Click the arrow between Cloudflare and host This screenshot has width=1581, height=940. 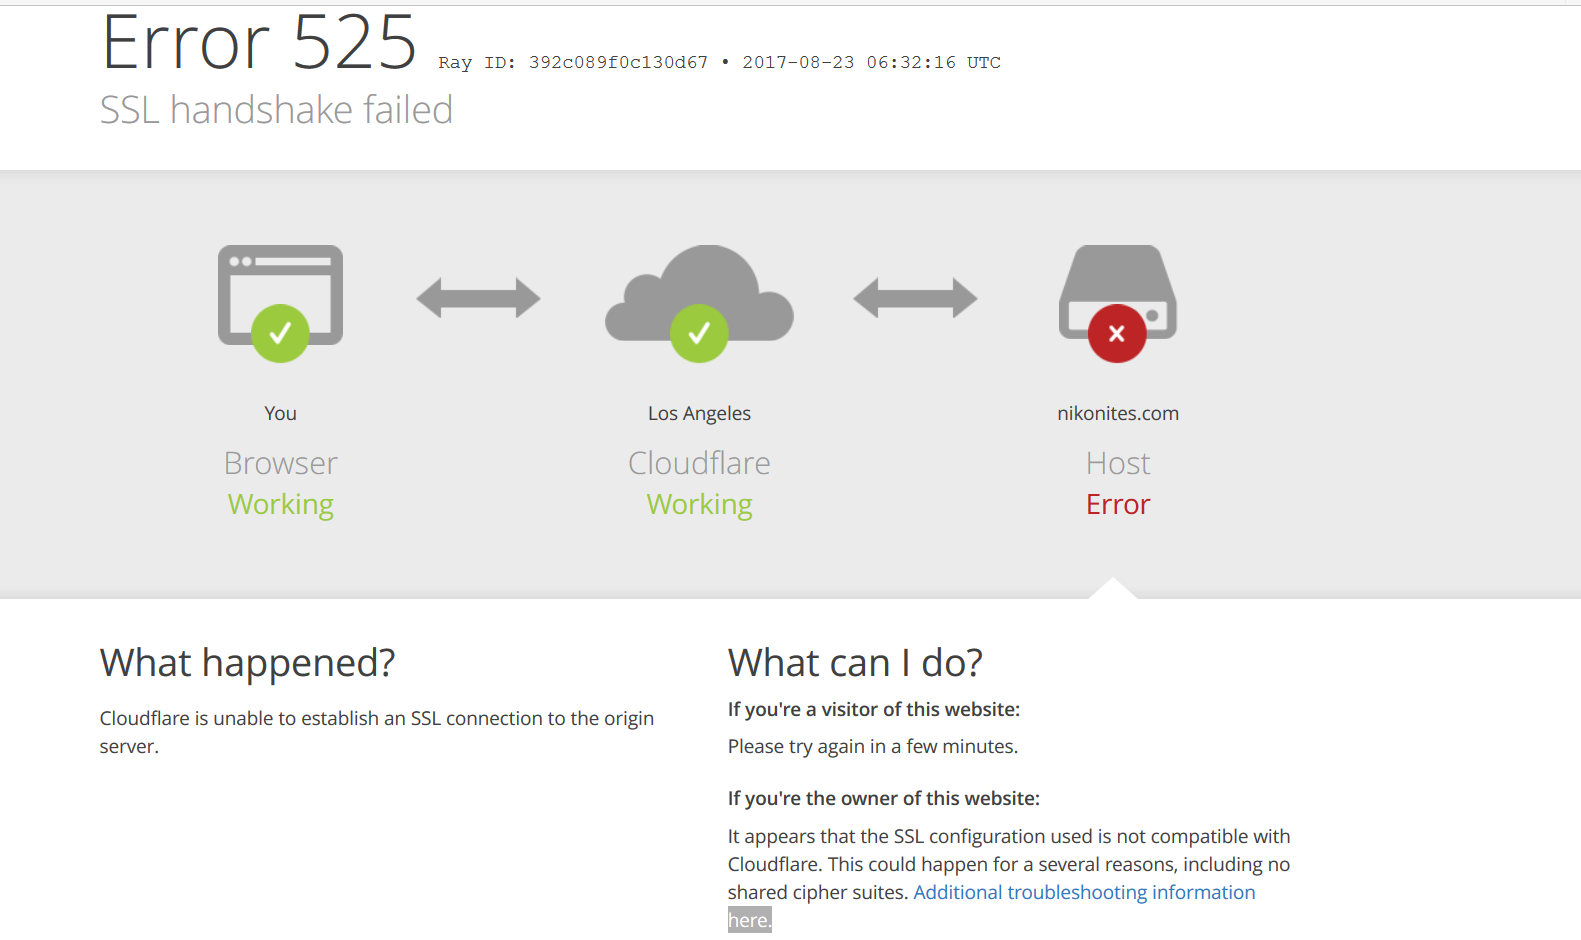[915, 298]
